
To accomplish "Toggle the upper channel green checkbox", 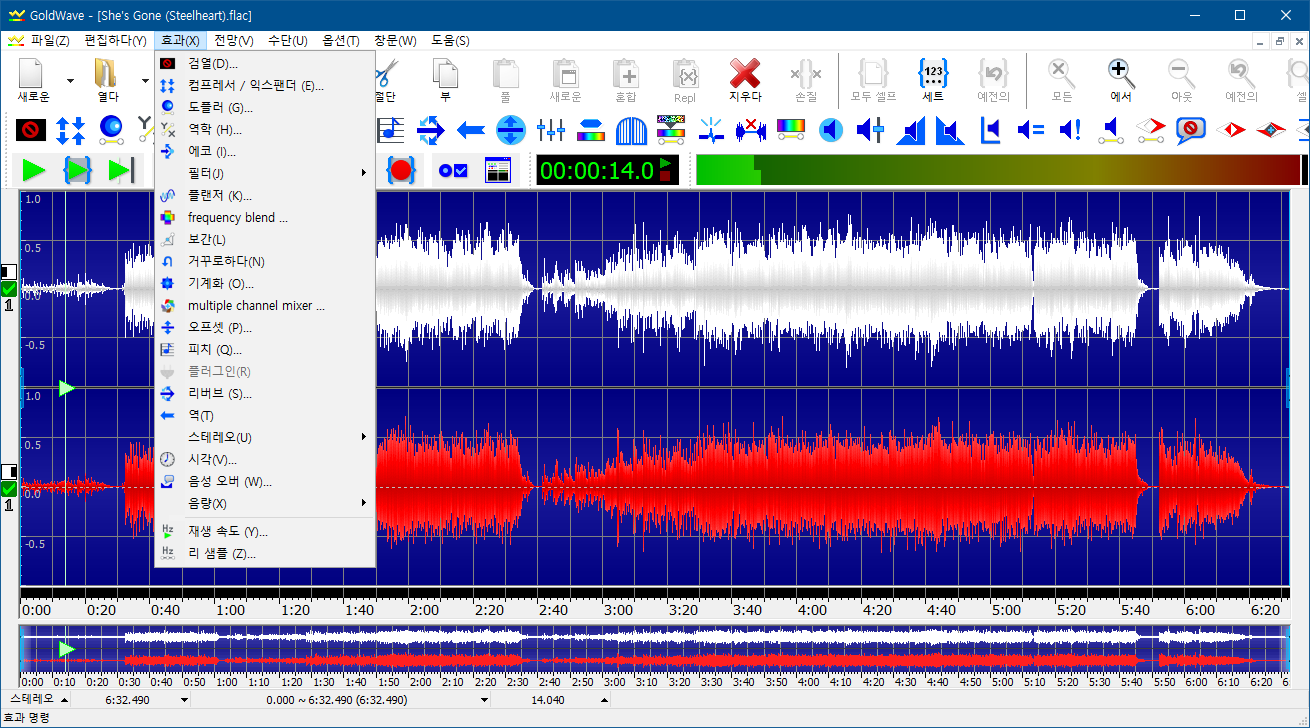I will tap(10, 289).
